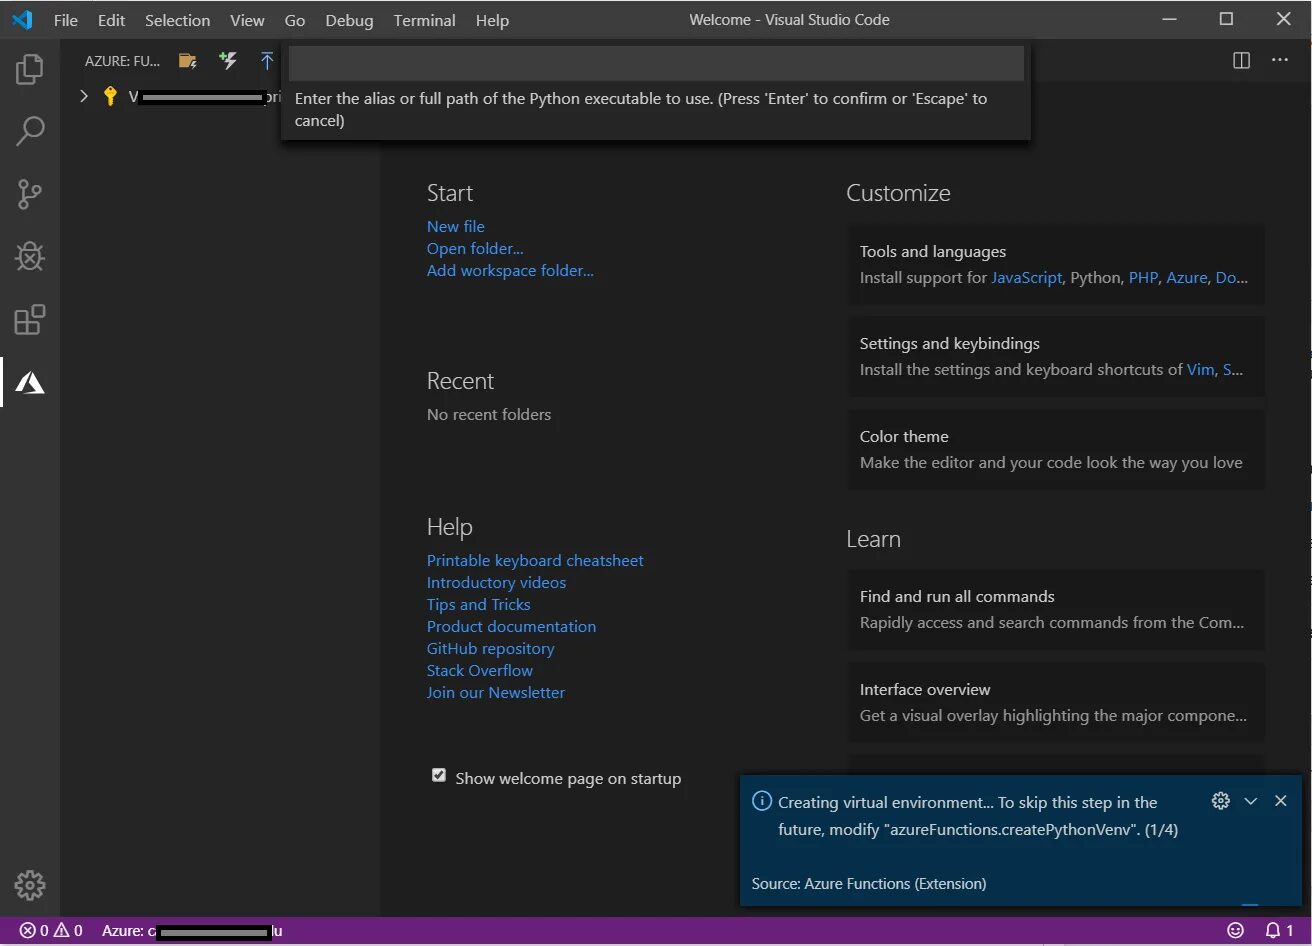Open the Source Control view icon
Image resolution: width=1312 pixels, height=946 pixels.
[x=30, y=194]
